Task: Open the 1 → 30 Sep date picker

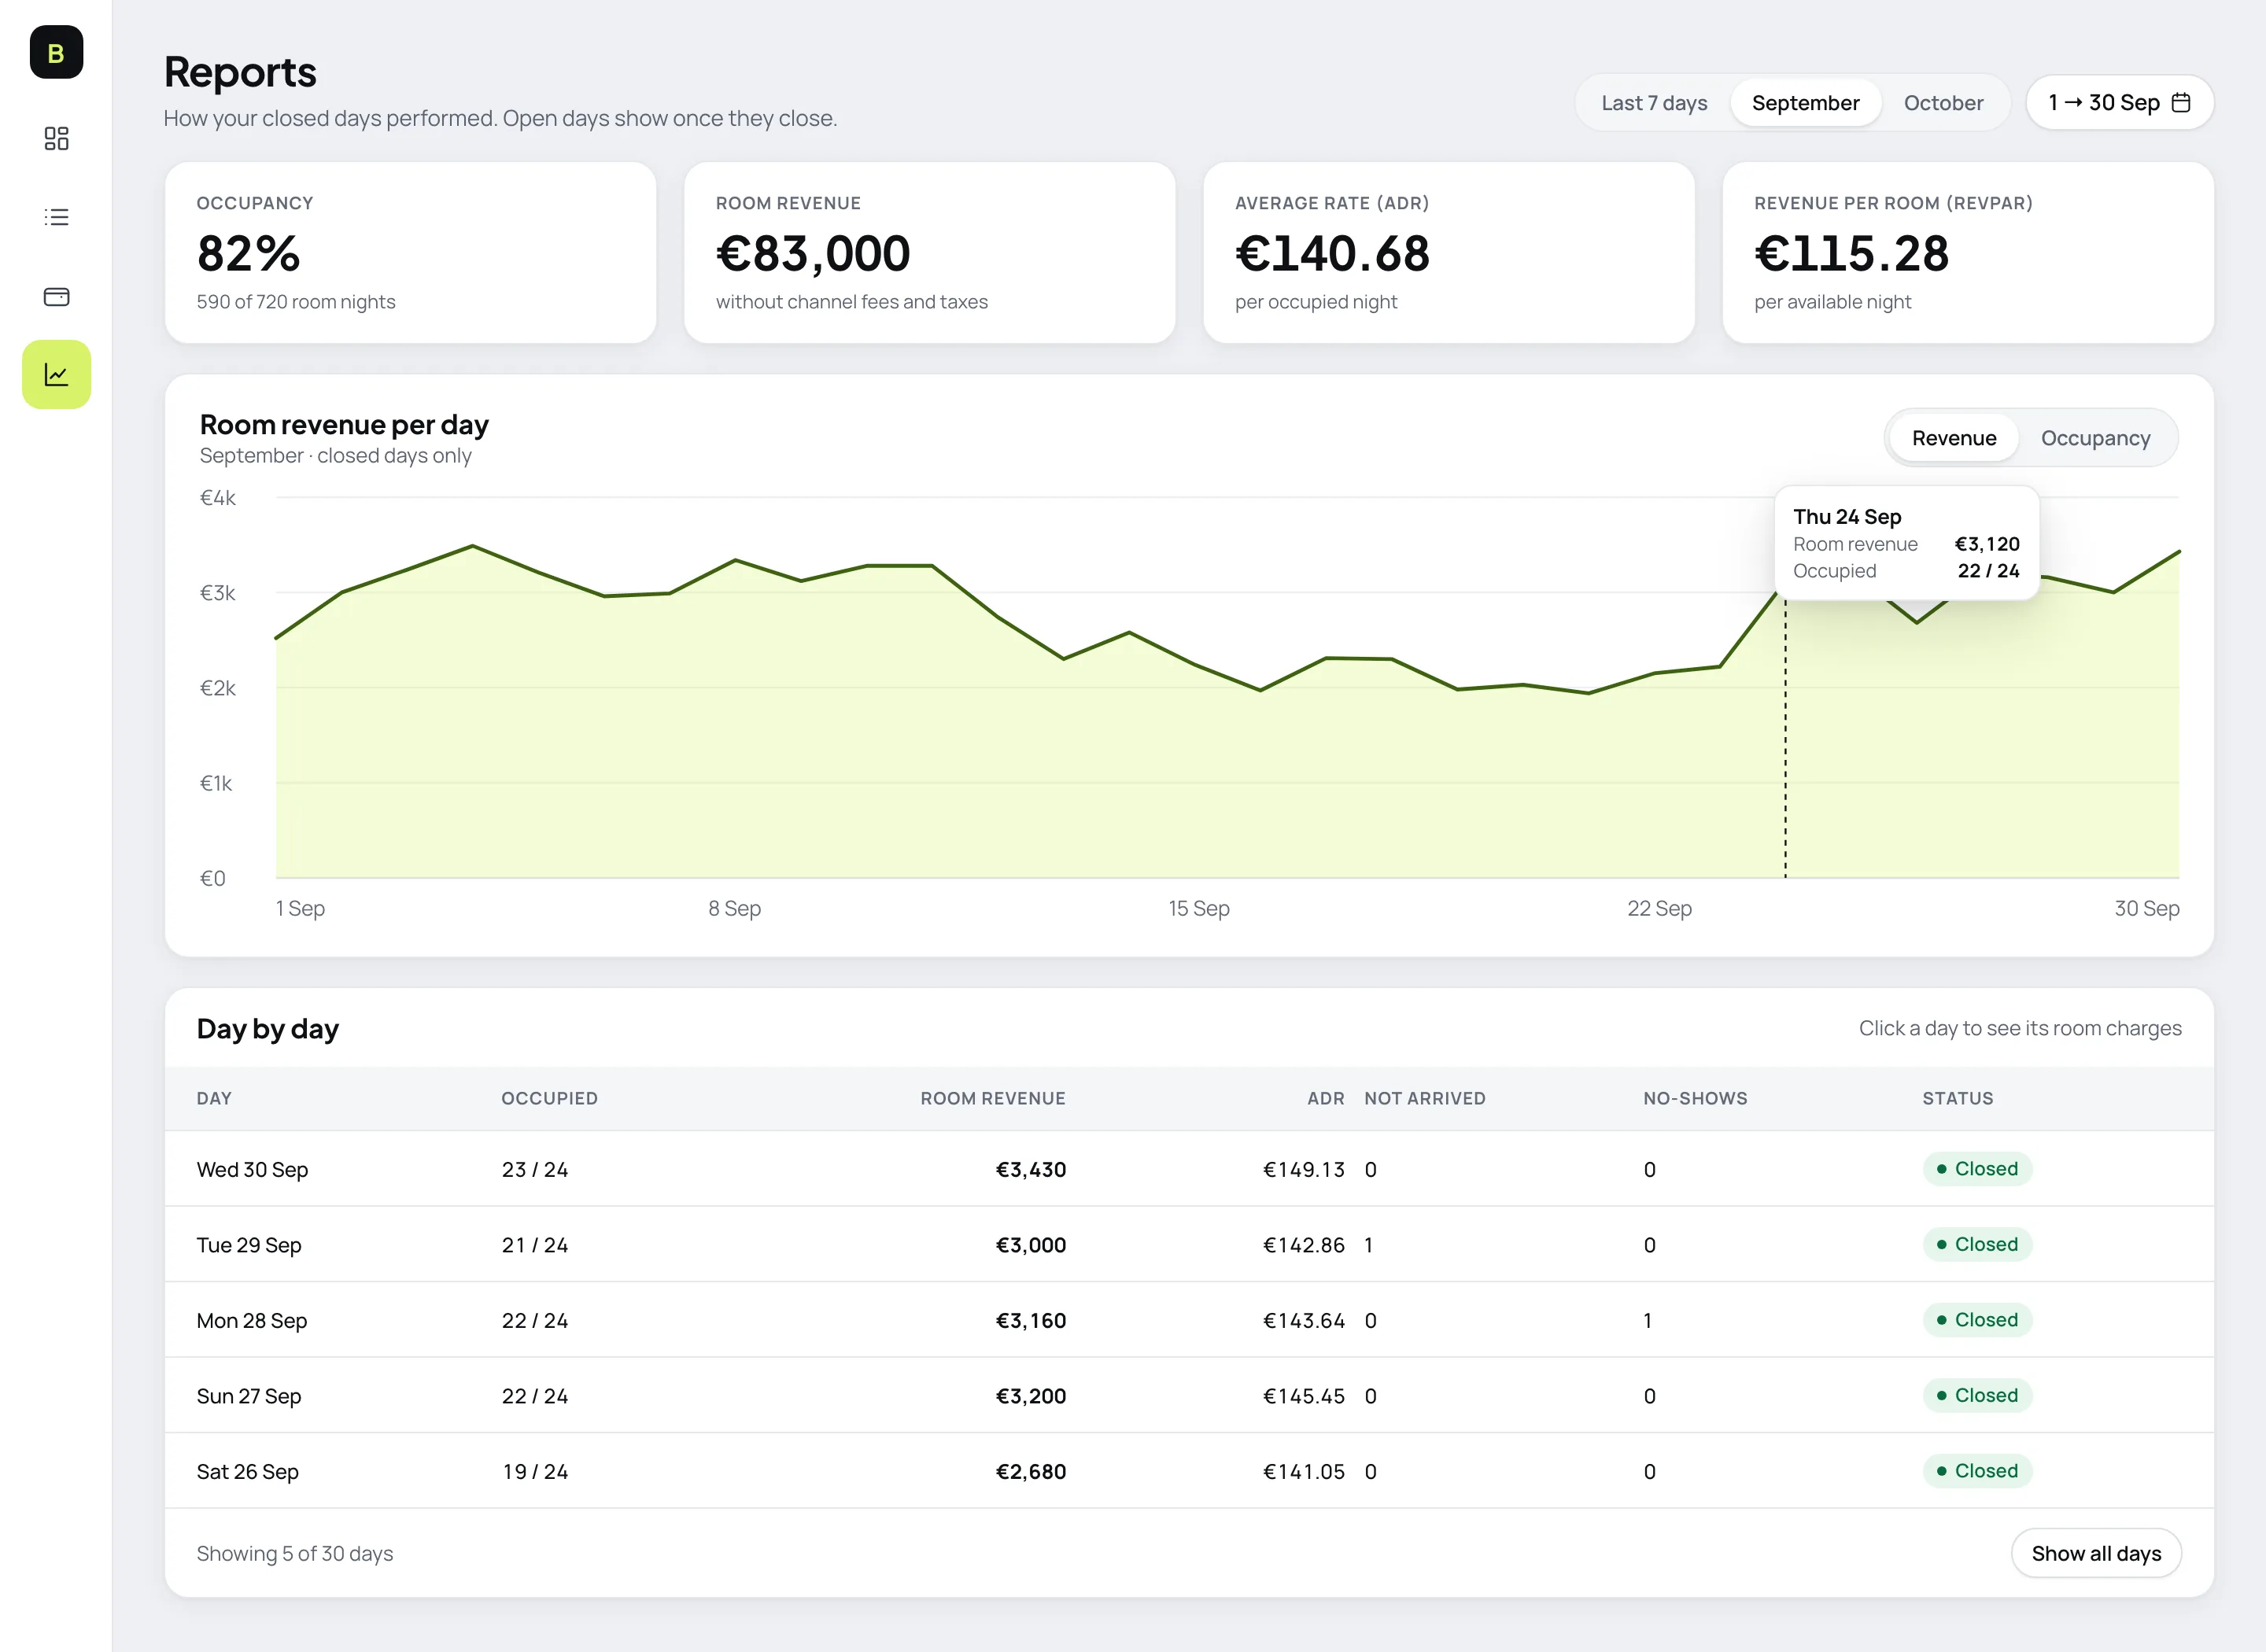Action: click(x=2119, y=102)
